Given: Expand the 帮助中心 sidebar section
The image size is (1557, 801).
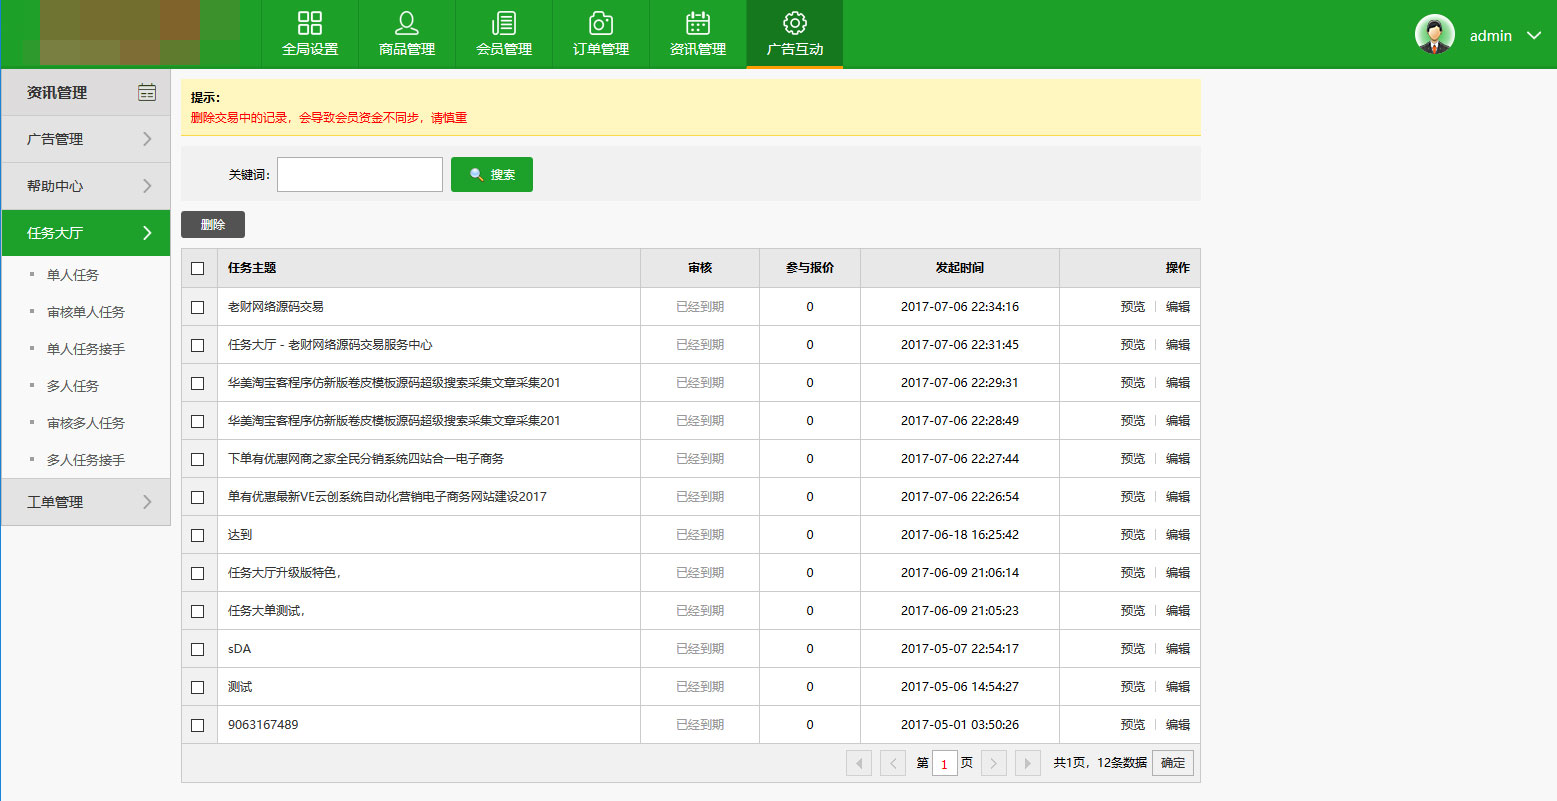Looking at the screenshot, I should (86, 186).
